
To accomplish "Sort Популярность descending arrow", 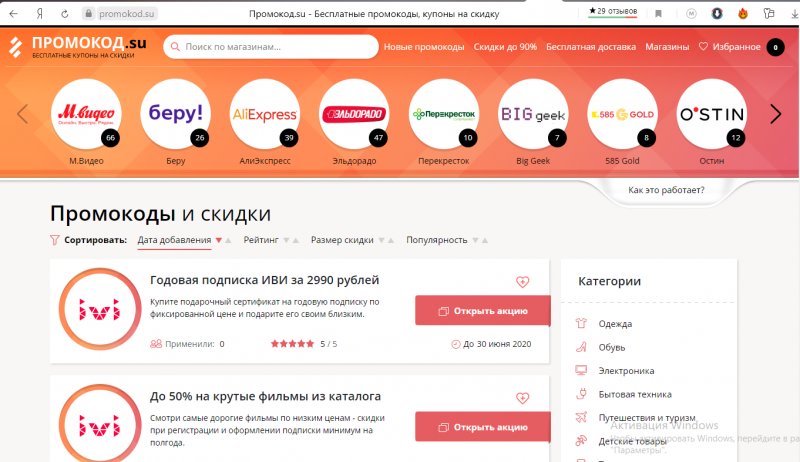I will pyautogui.click(x=475, y=240).
